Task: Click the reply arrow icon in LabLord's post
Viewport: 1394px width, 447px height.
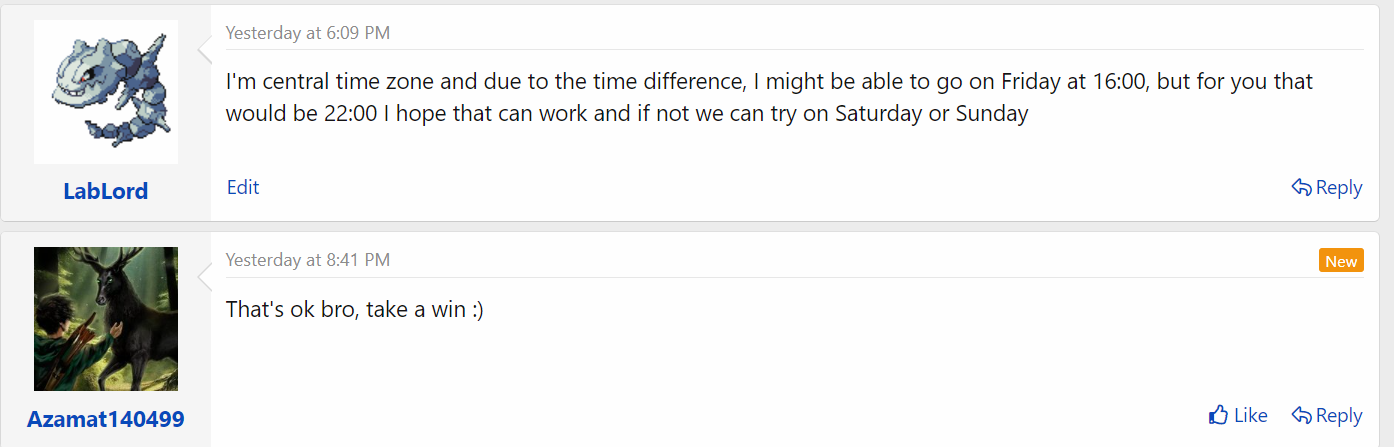Action: pos(1301,187)
